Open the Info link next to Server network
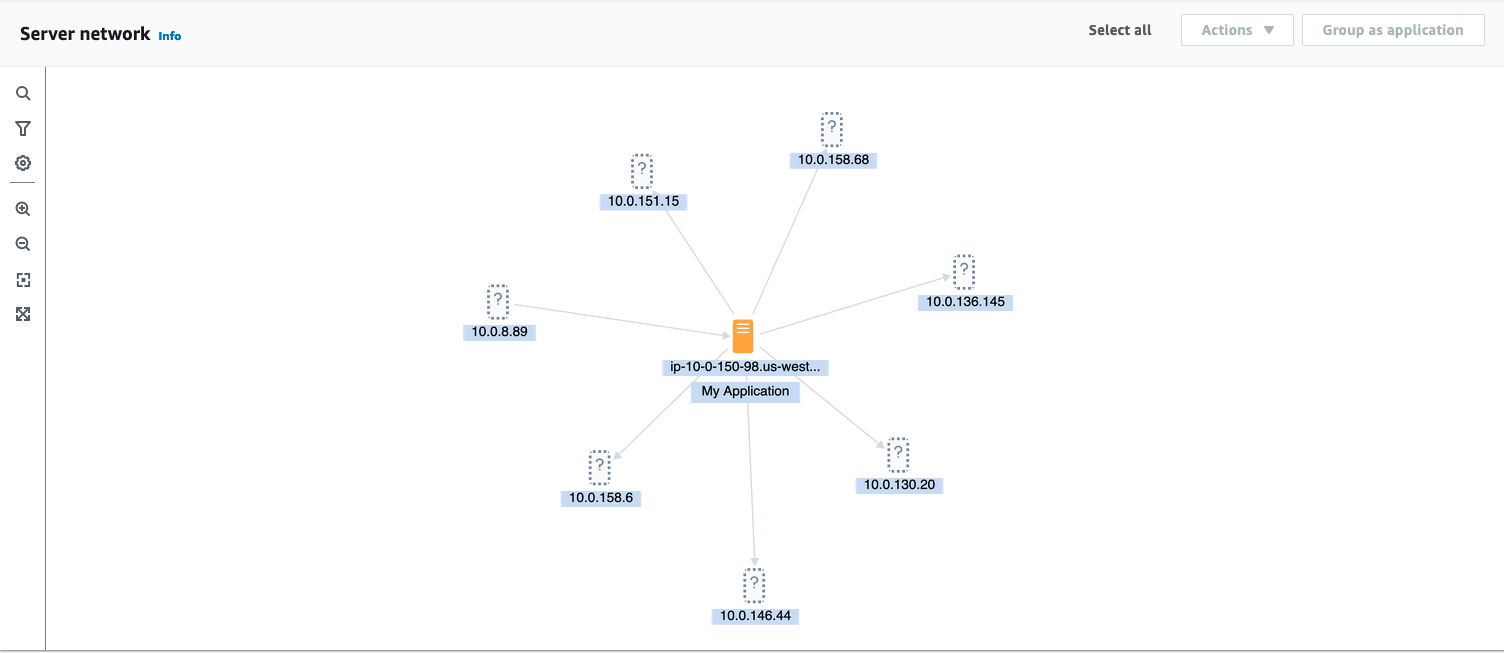The width and height of the screenshot is (1504, 653). pyautogui.click(x=170, y=36)
